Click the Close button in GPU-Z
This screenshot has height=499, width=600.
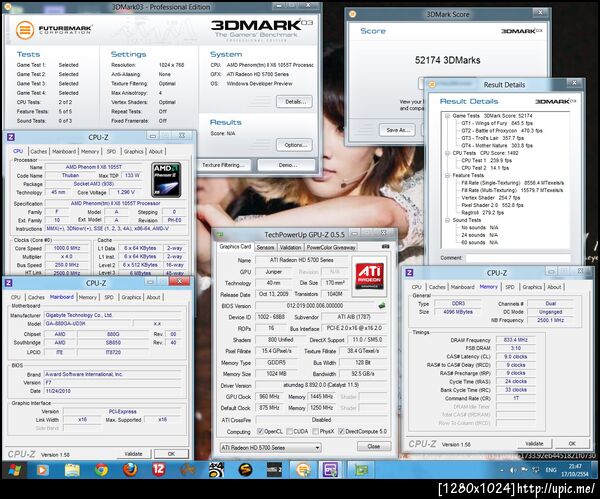coord(374,446)
